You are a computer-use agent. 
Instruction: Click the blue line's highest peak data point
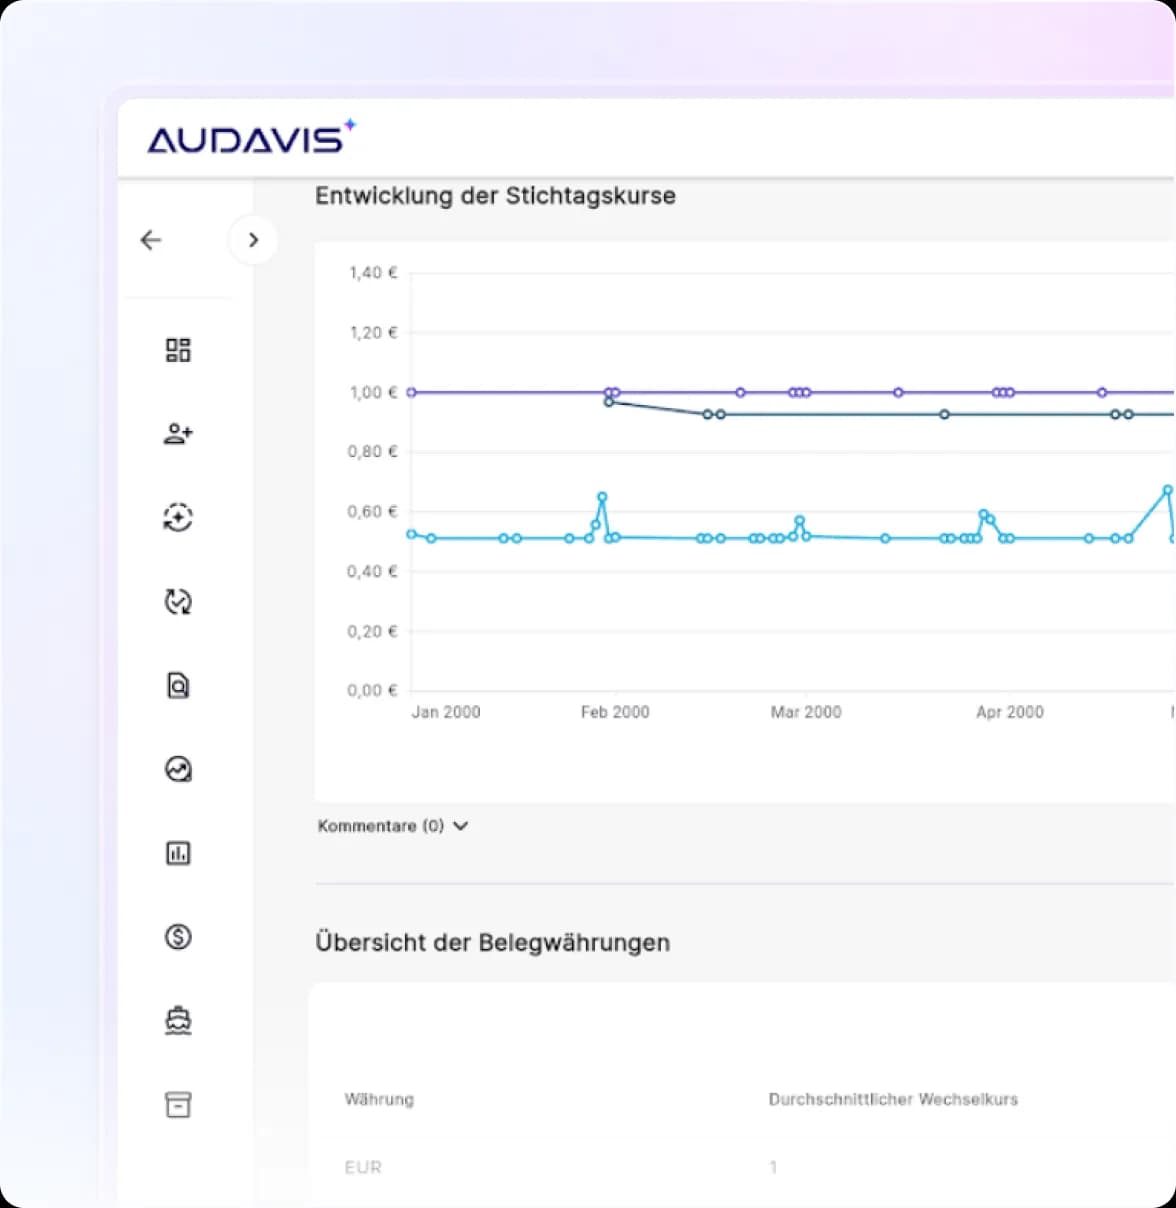[1168, 491]
